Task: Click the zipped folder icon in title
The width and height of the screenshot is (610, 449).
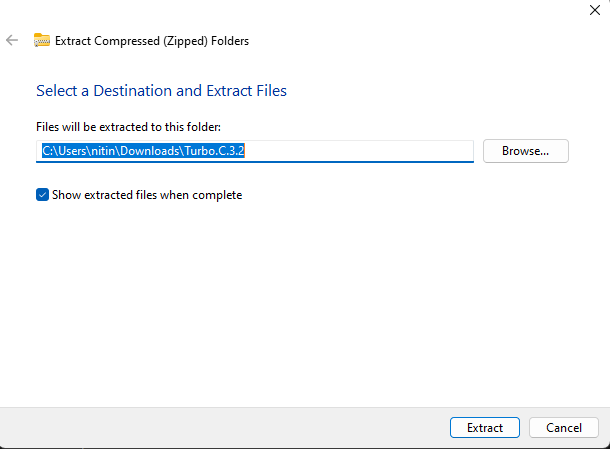Action: [42, 40]
